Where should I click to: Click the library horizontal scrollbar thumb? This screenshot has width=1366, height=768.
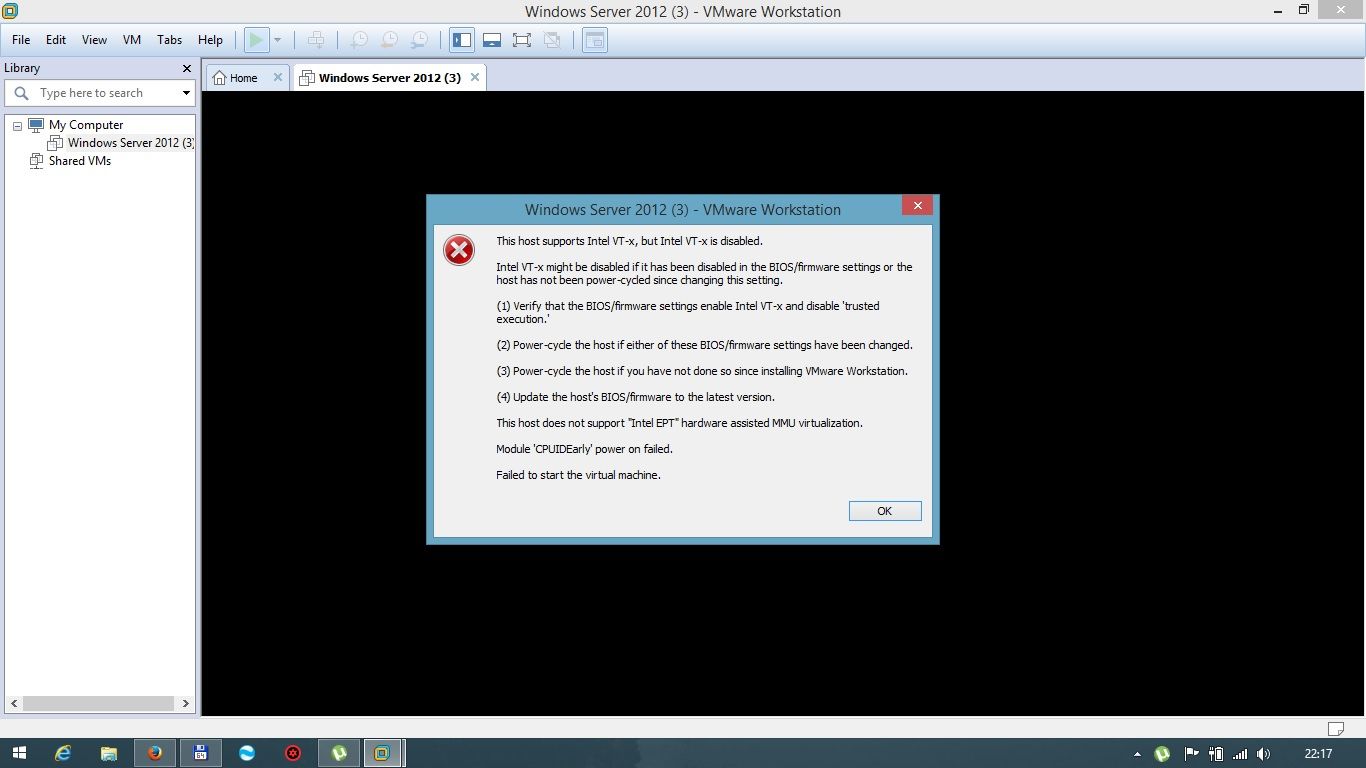tap(98, 704)
